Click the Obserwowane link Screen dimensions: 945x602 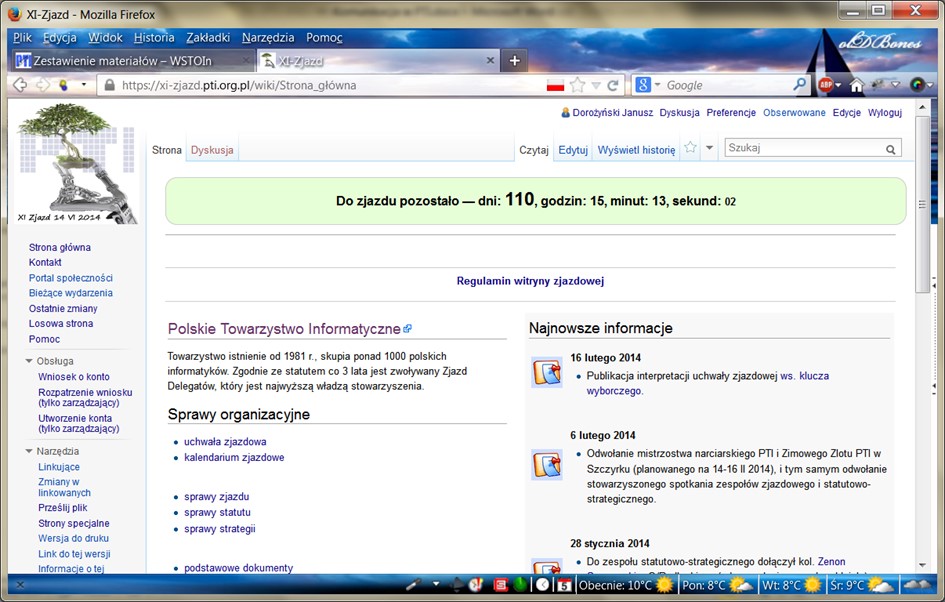click(x=794, y=113)
